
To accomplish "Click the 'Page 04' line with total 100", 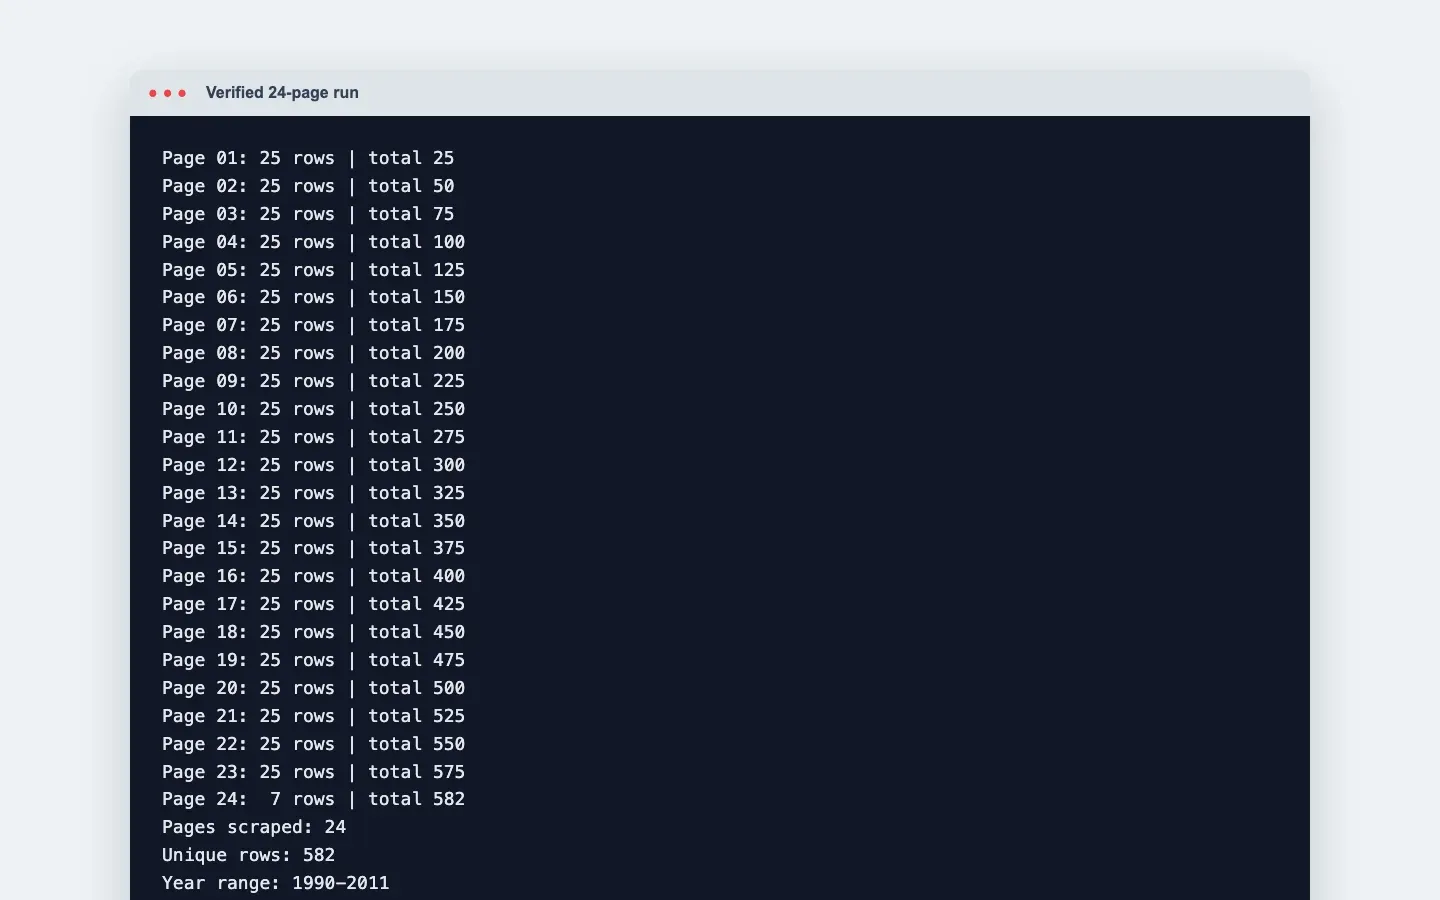I will pyautogui.click(x=314, y=242).
